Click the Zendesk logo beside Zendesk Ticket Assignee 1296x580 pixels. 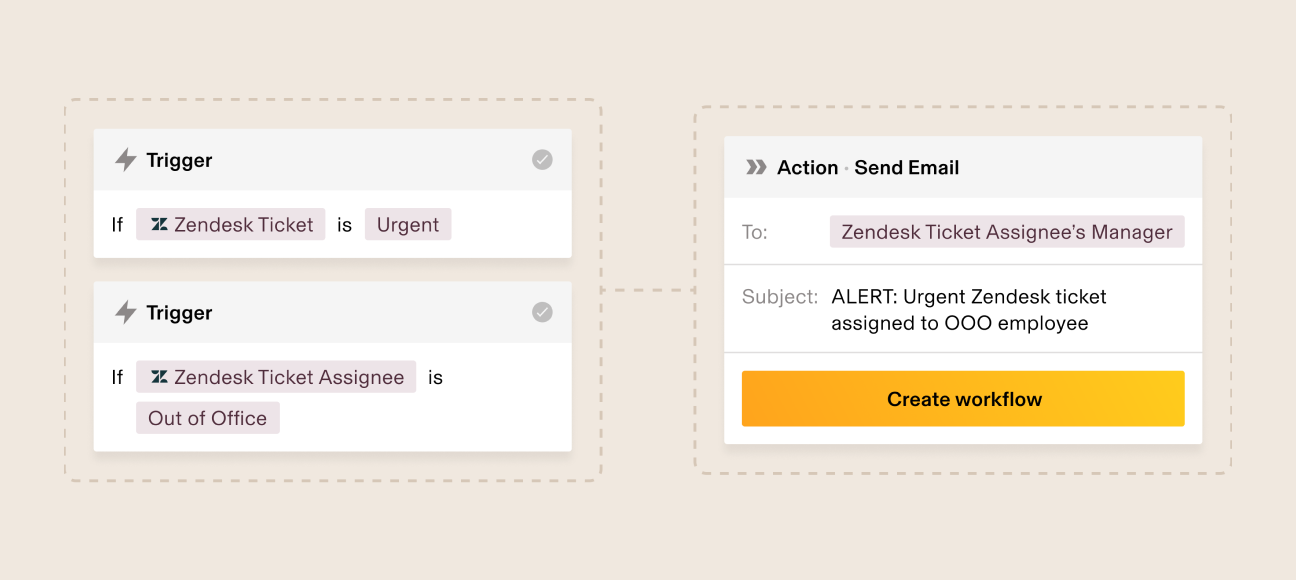[x=159, y=377]
